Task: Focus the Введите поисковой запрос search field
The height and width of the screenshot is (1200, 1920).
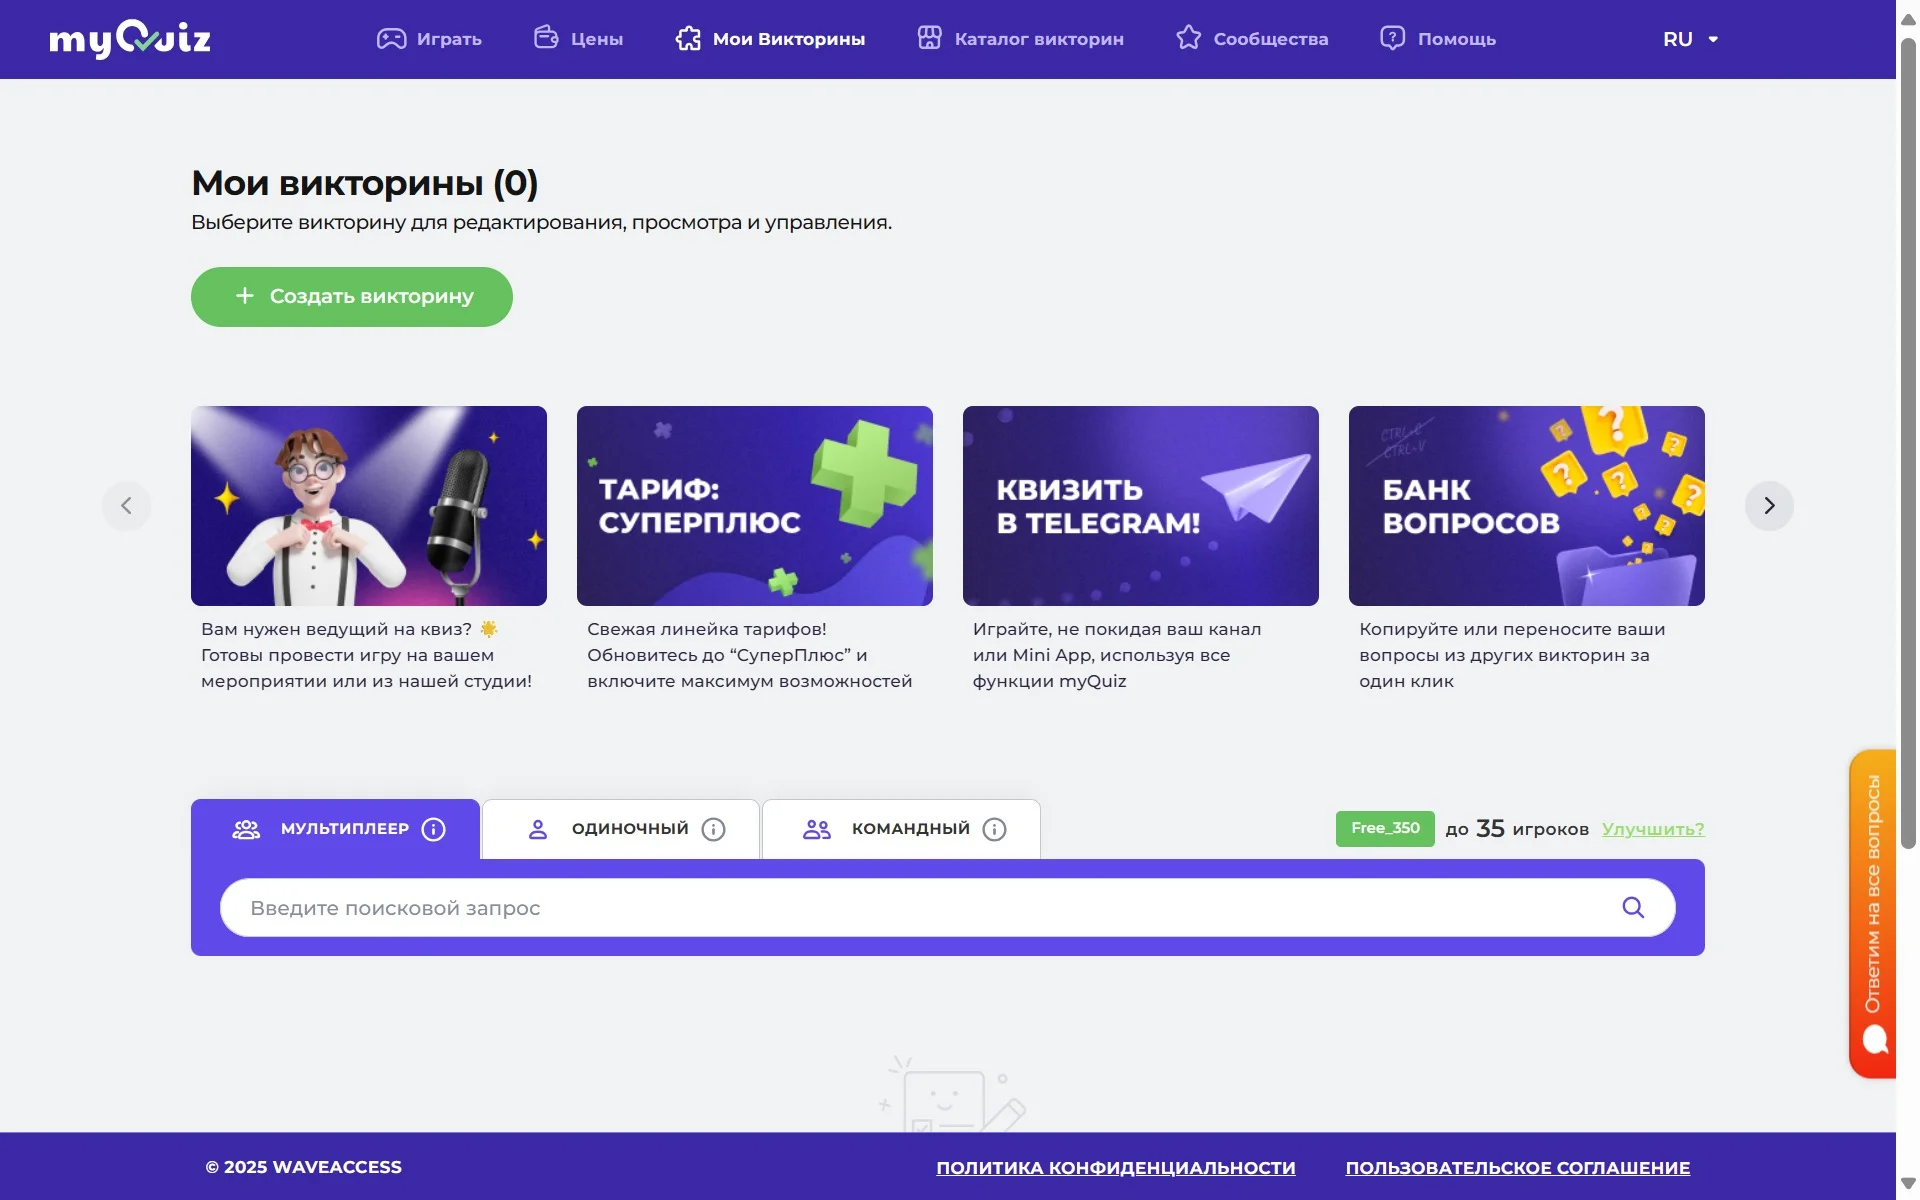Action: (x=948, y=908)
